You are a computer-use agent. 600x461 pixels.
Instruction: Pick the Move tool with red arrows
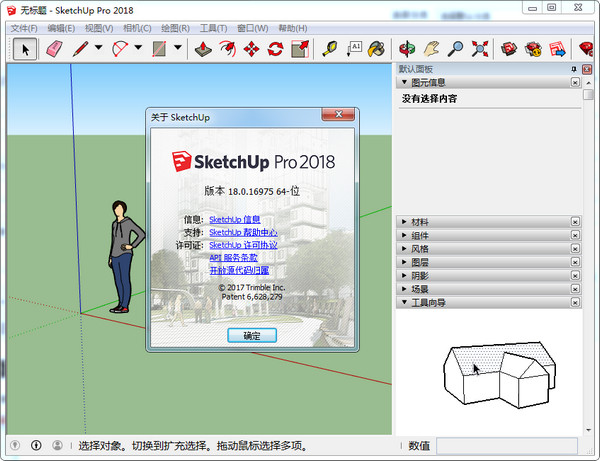point(251,48)
